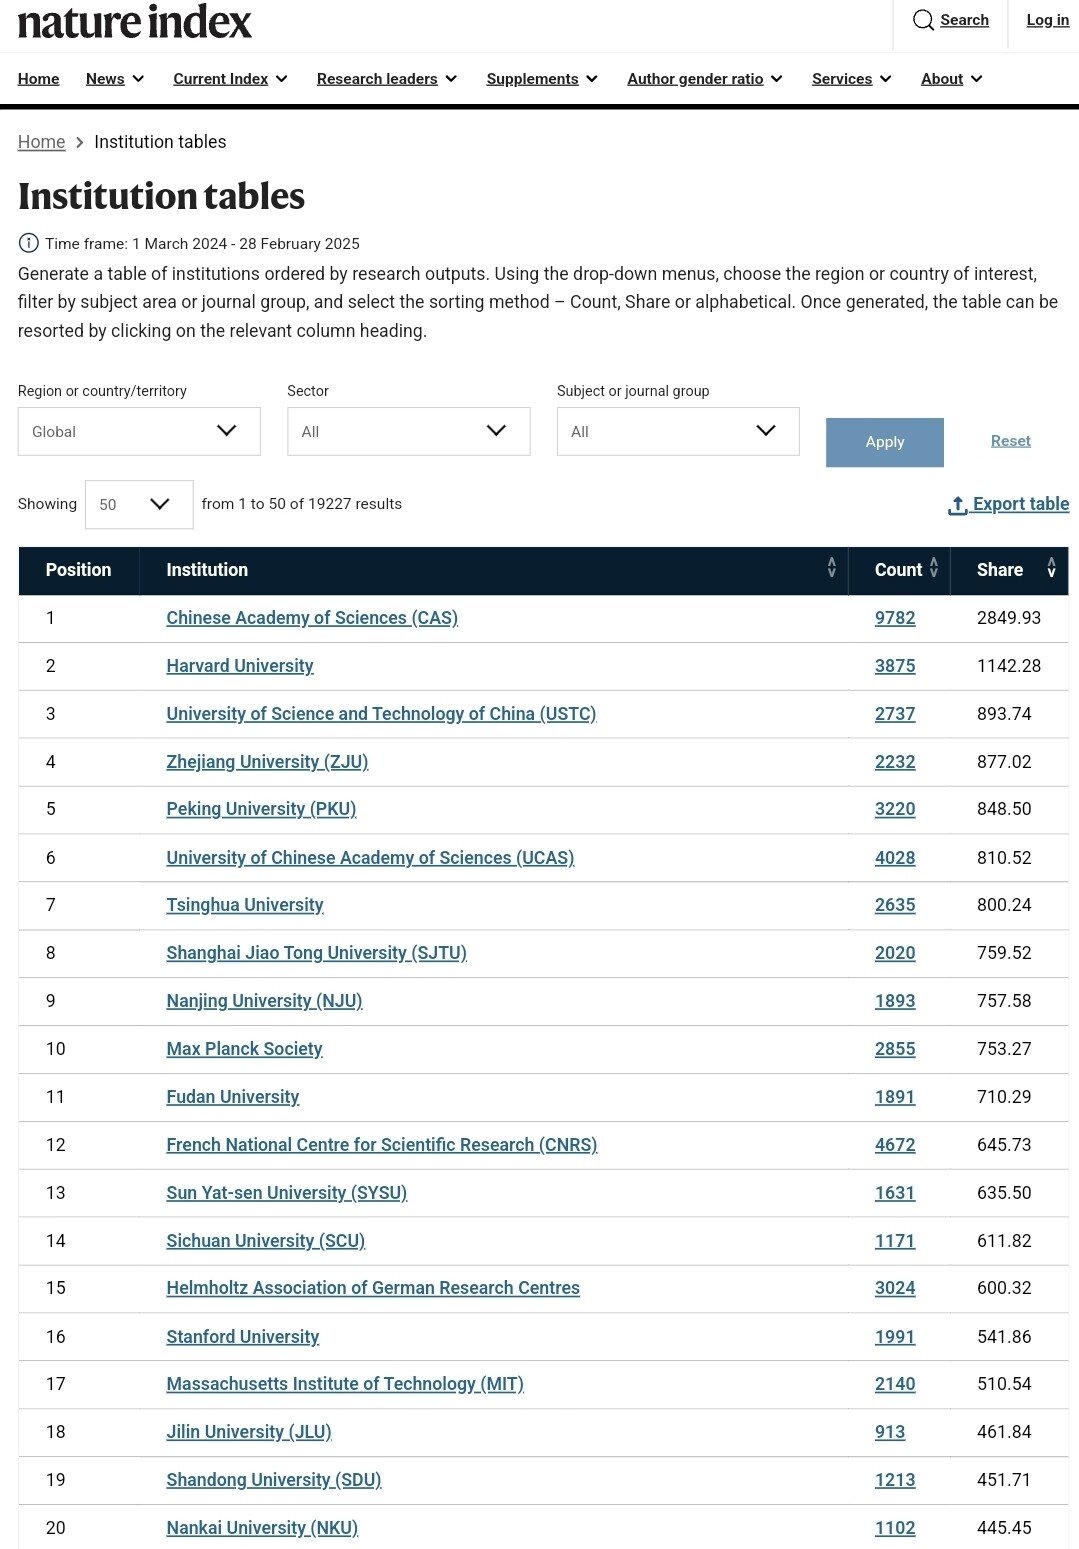Expand the Research leaders menu
This screenshot has width=1079, height=1549.
(387, 79)
